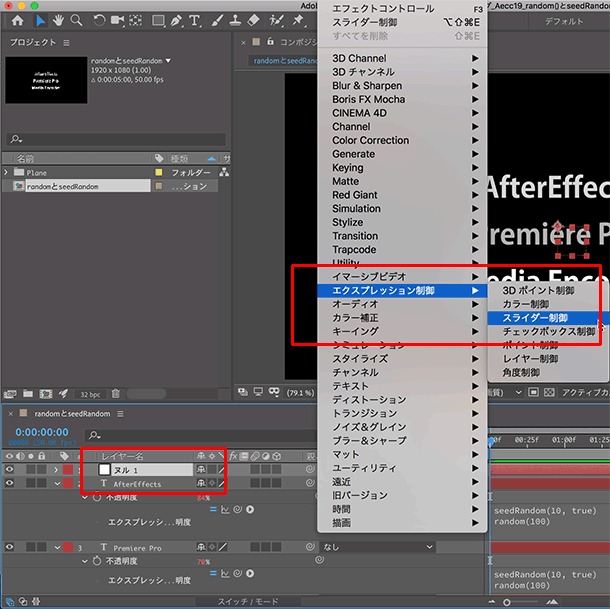This screenshot has height=609, width=610.
Task: Open expression language menu for Premiere Pro layer
Action: click(250, 573)
